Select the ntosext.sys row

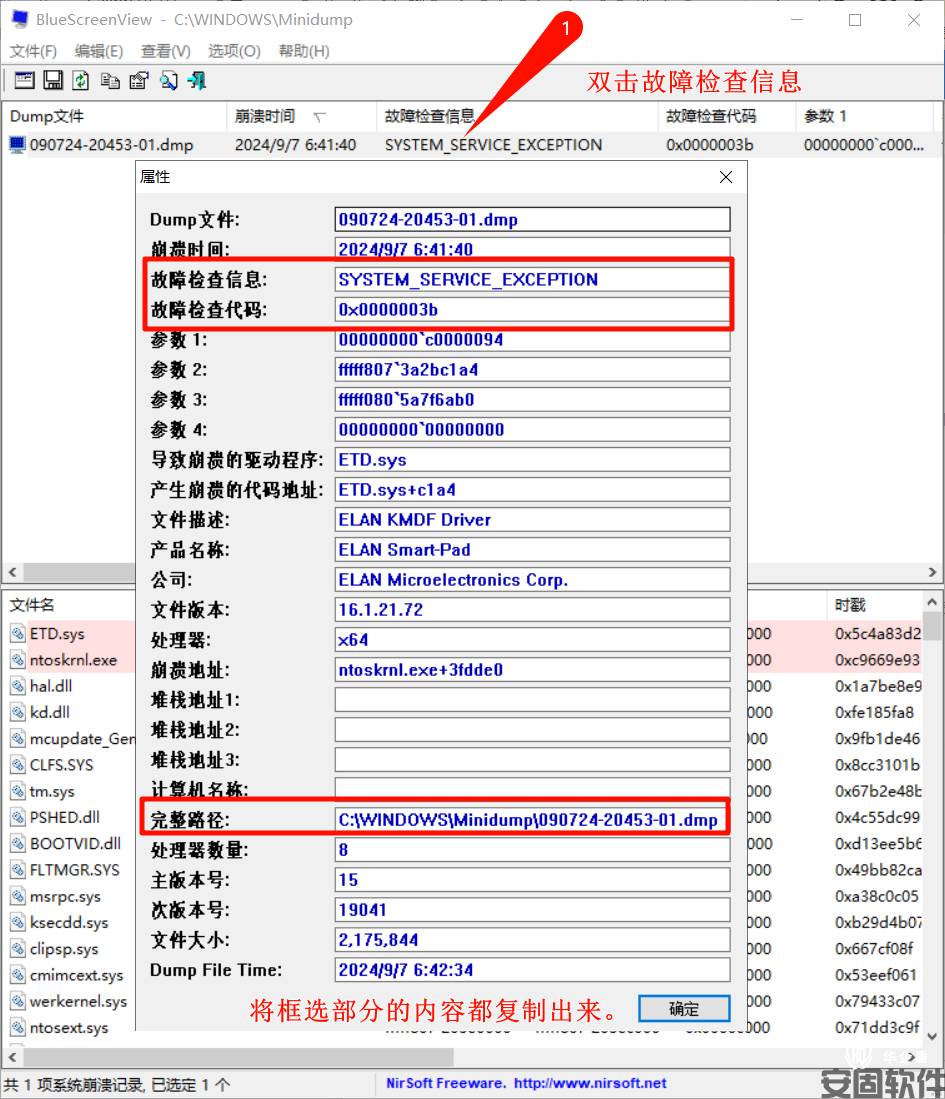click(69, 1028)
